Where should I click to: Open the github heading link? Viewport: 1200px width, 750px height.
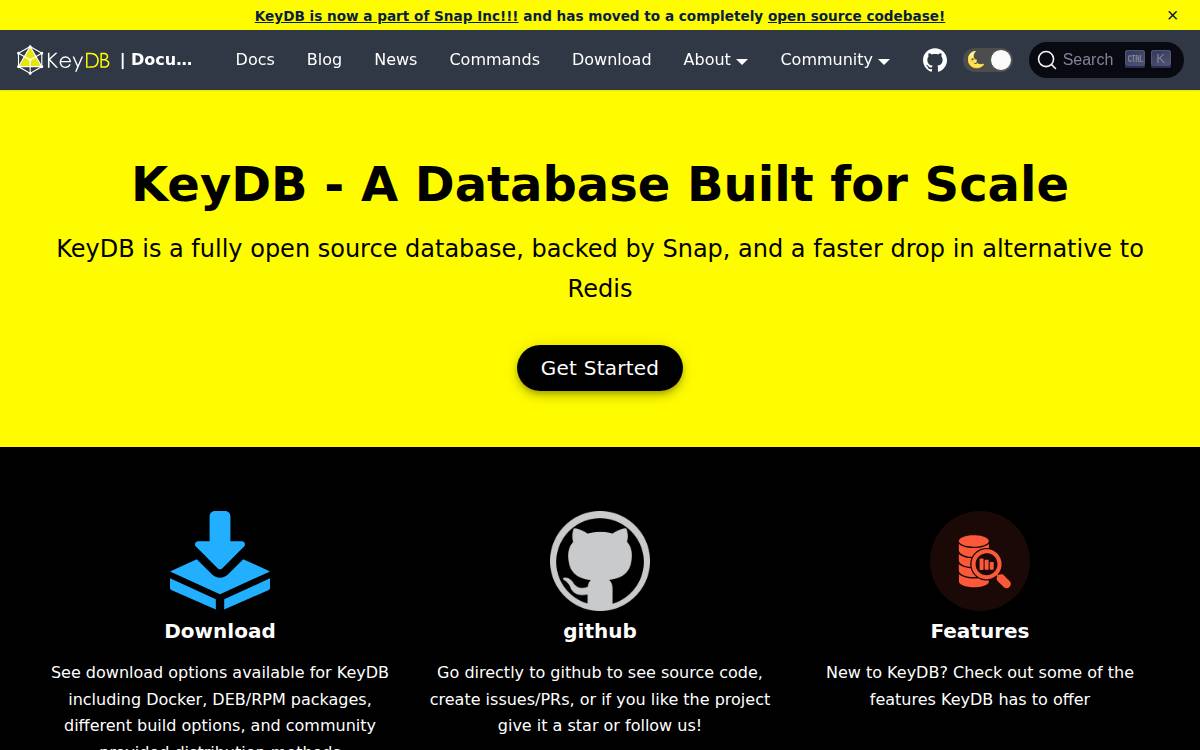600,631
